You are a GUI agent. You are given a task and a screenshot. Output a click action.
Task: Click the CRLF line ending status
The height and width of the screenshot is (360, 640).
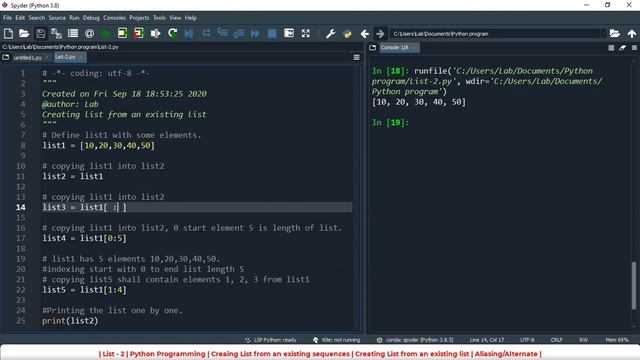(x=556, y=340)
